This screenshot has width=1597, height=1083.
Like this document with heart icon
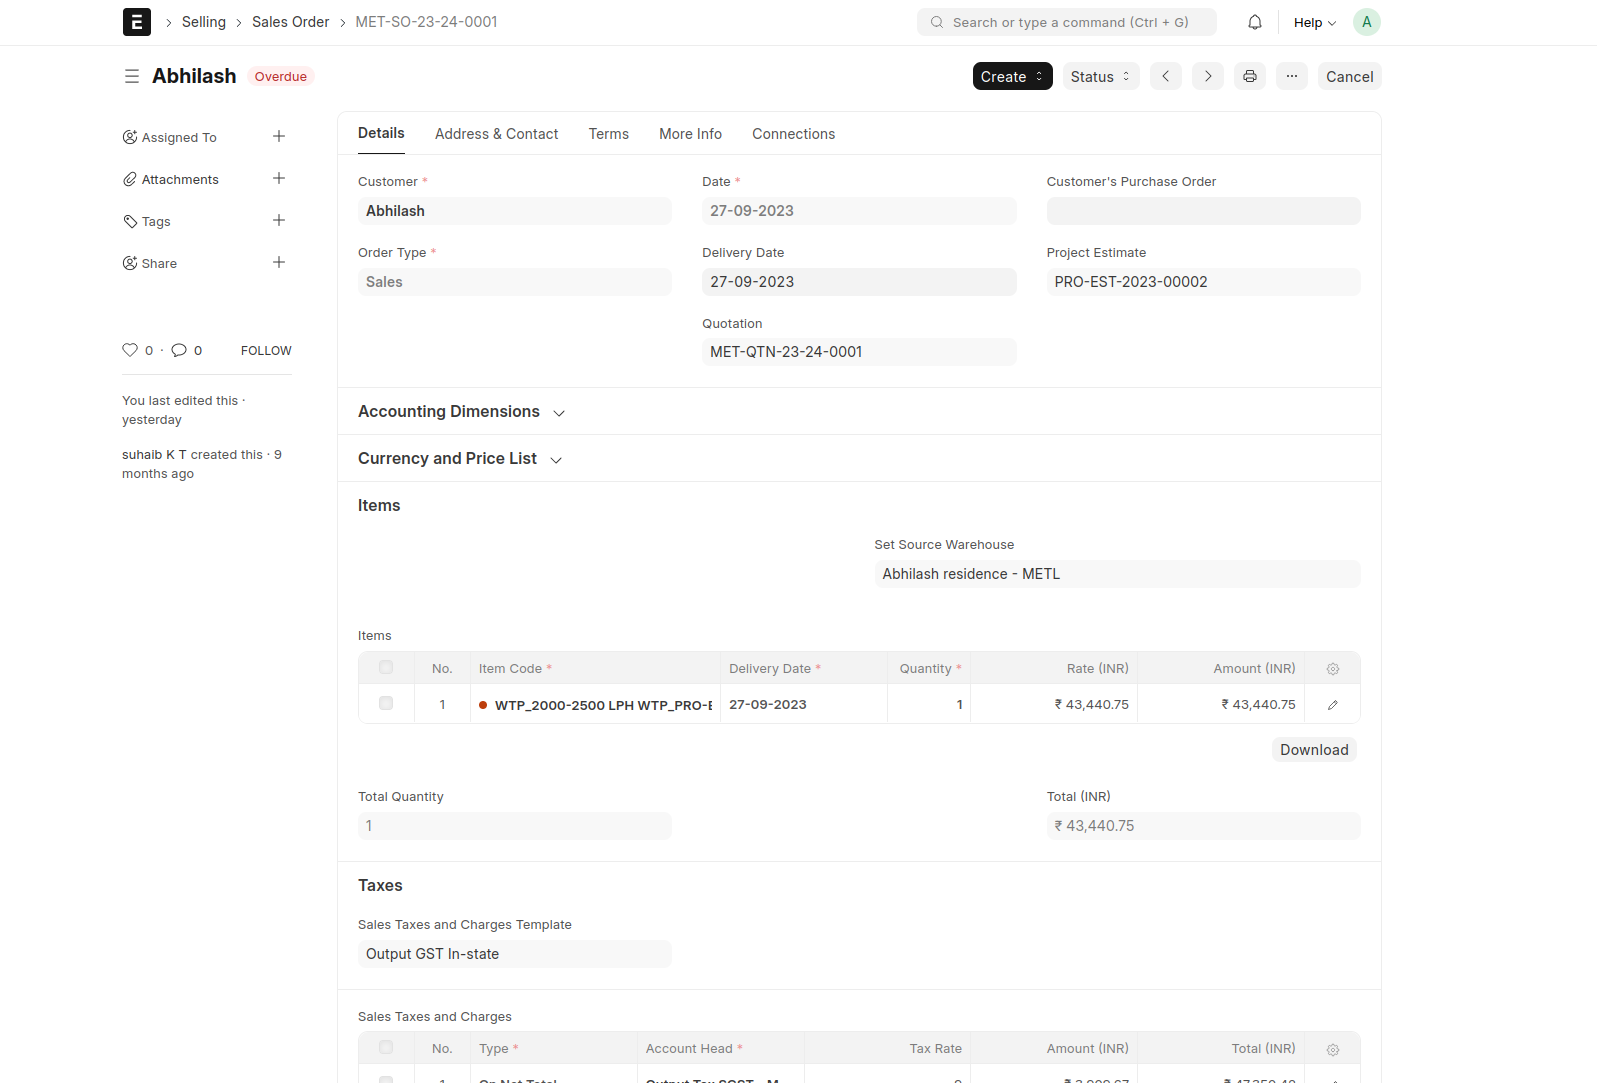(x=130, y=350)
